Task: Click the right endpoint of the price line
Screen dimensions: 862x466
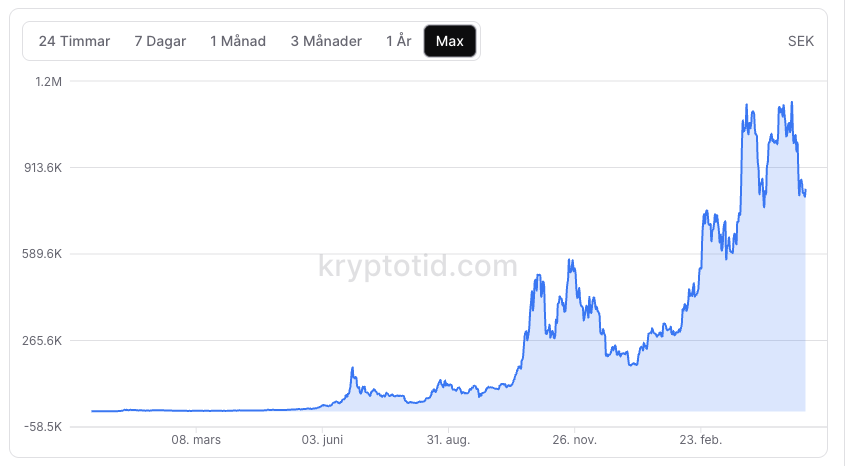Action: (805, 190)
